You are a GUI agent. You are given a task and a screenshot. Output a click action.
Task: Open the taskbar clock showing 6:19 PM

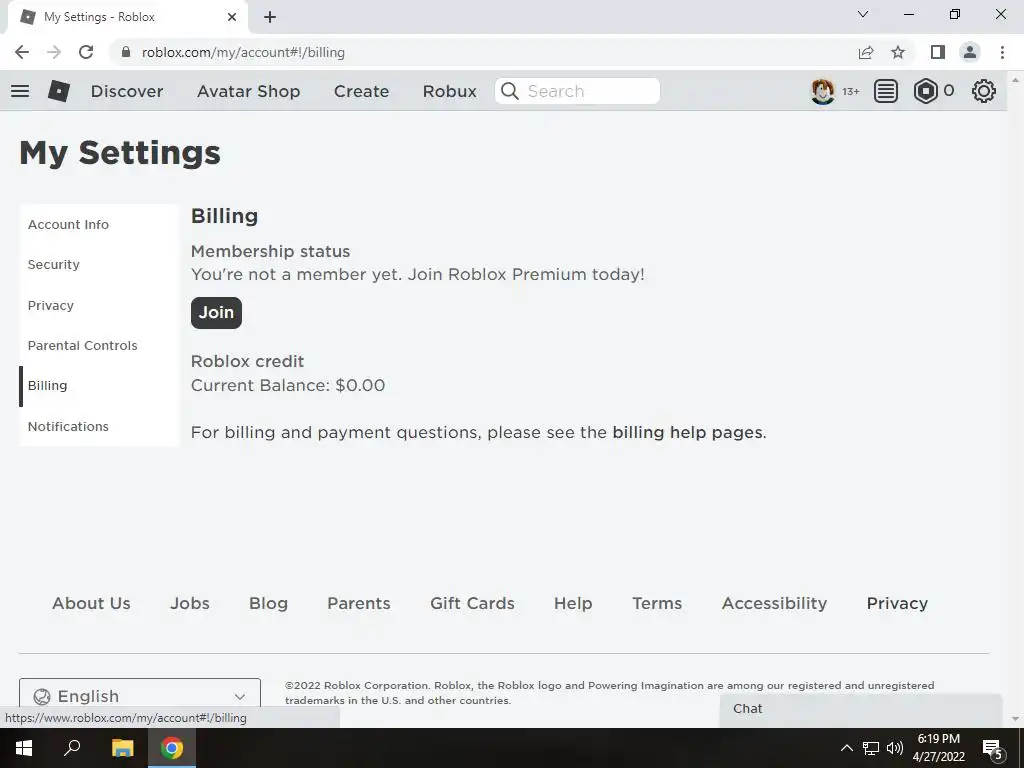click(938, 748)
